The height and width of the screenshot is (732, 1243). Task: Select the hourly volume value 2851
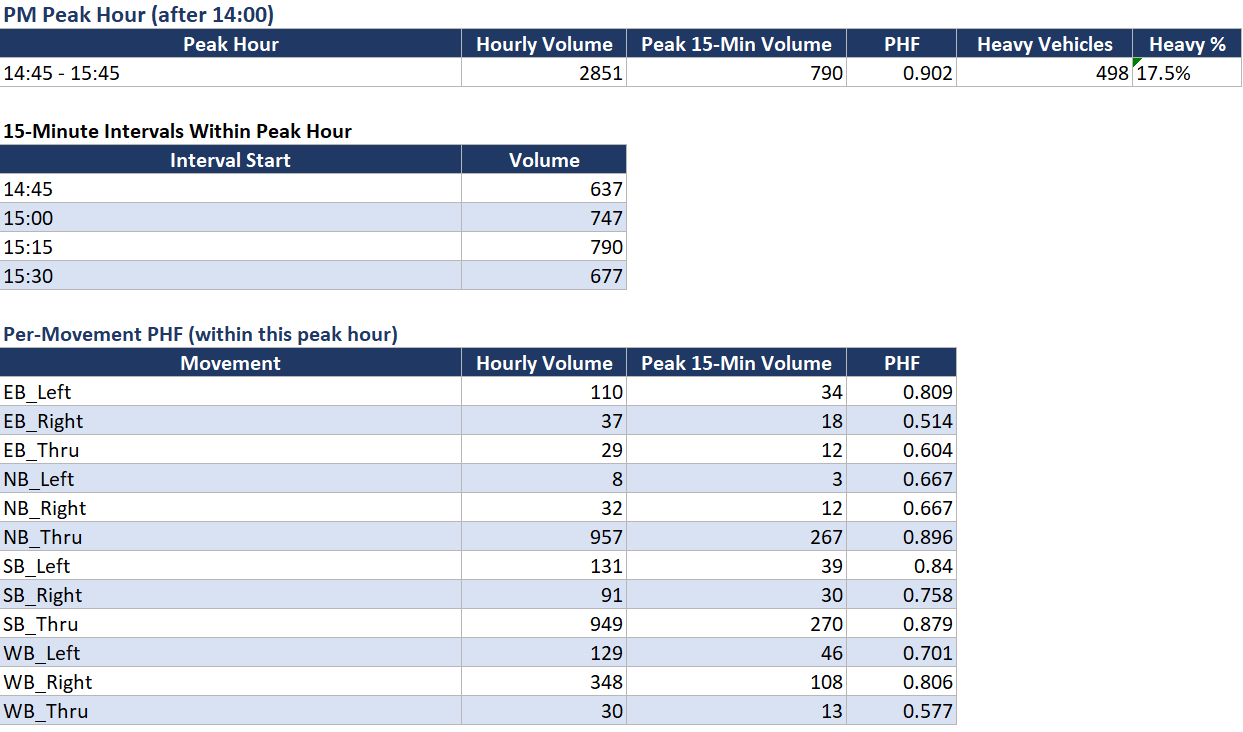pos(544,73)
